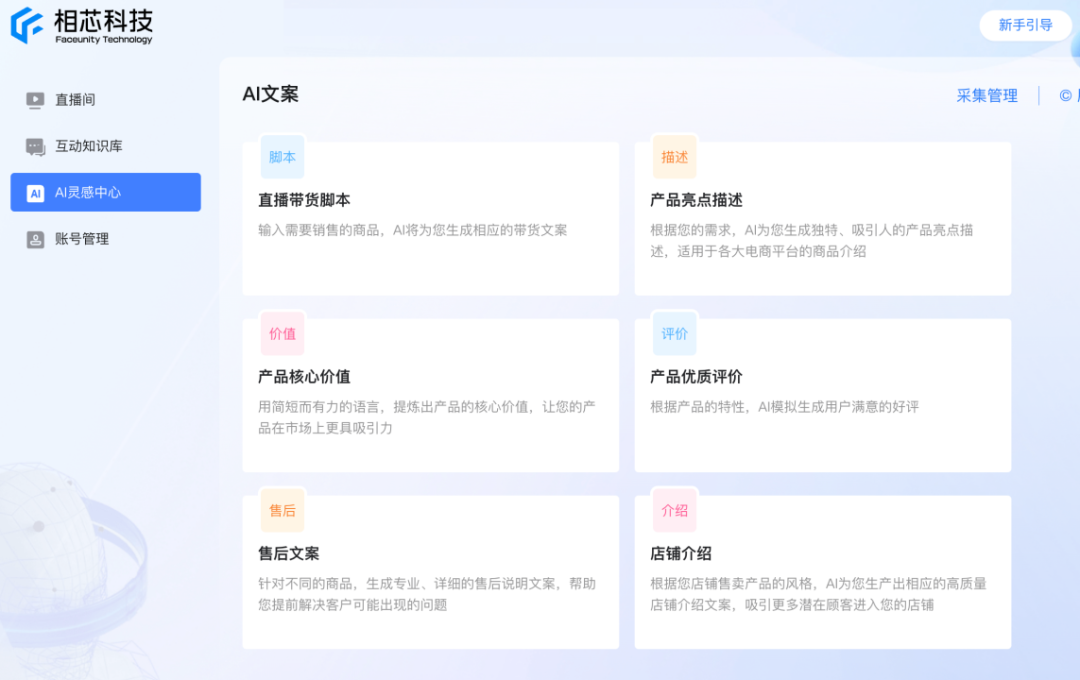1080x680 pixels.
Task: Click the orange 描述 badge icon
Action: pyautogui.click(x=674, y=157)
